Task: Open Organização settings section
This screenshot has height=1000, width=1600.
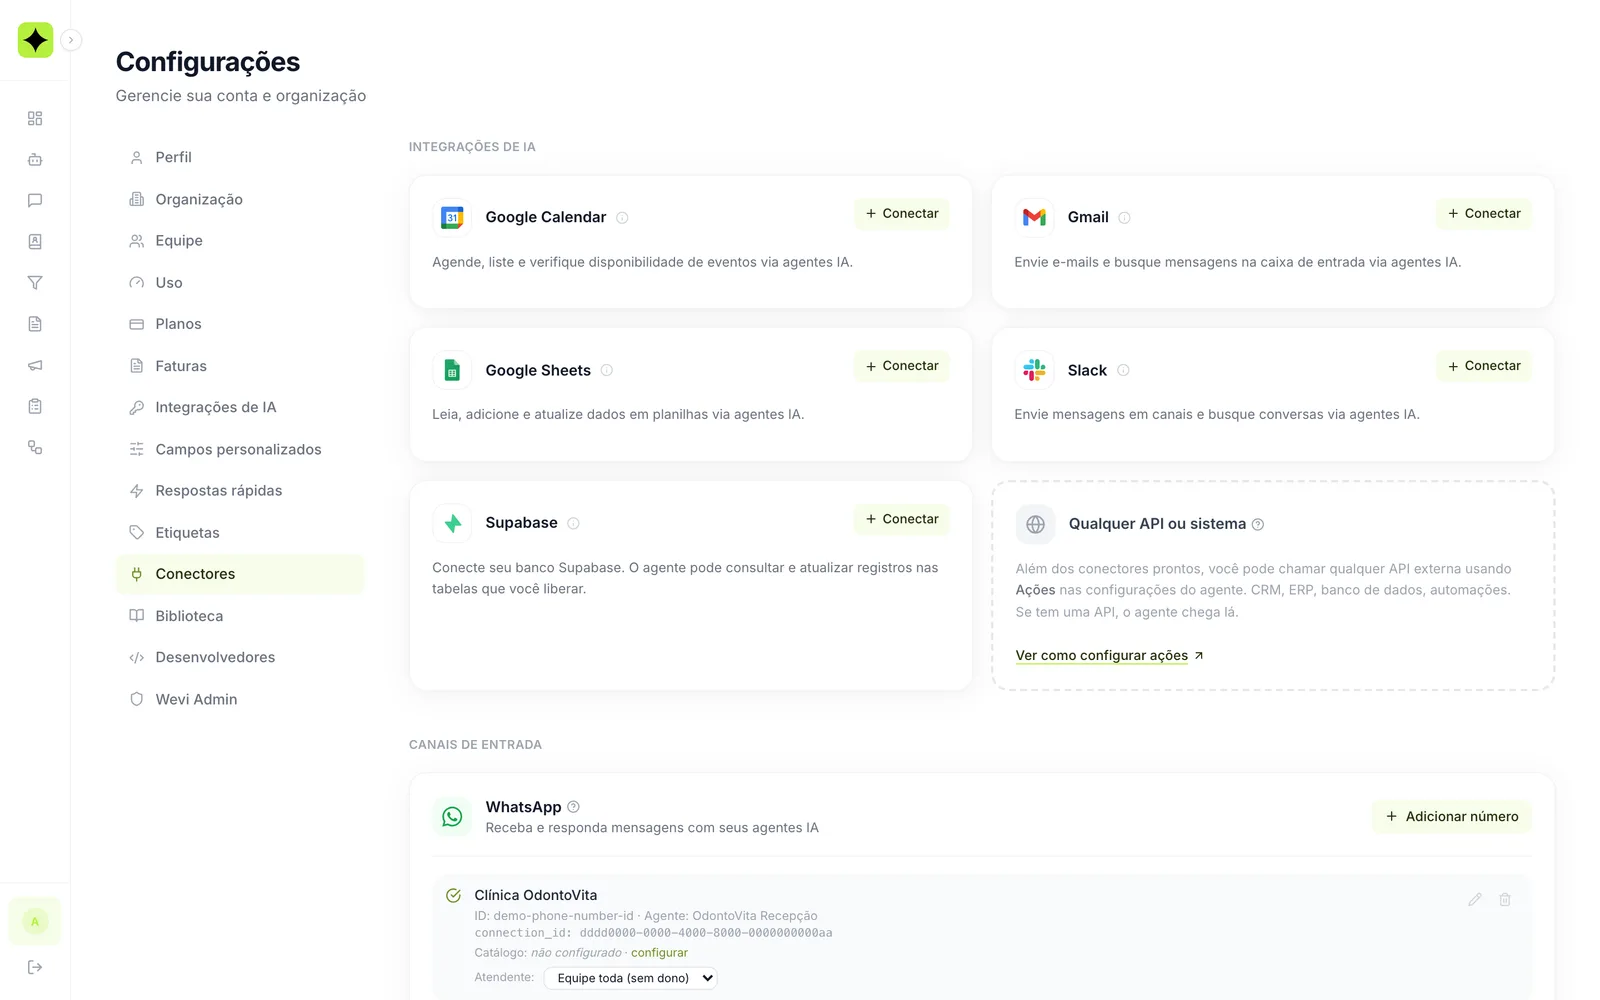Action: point(240,199)
